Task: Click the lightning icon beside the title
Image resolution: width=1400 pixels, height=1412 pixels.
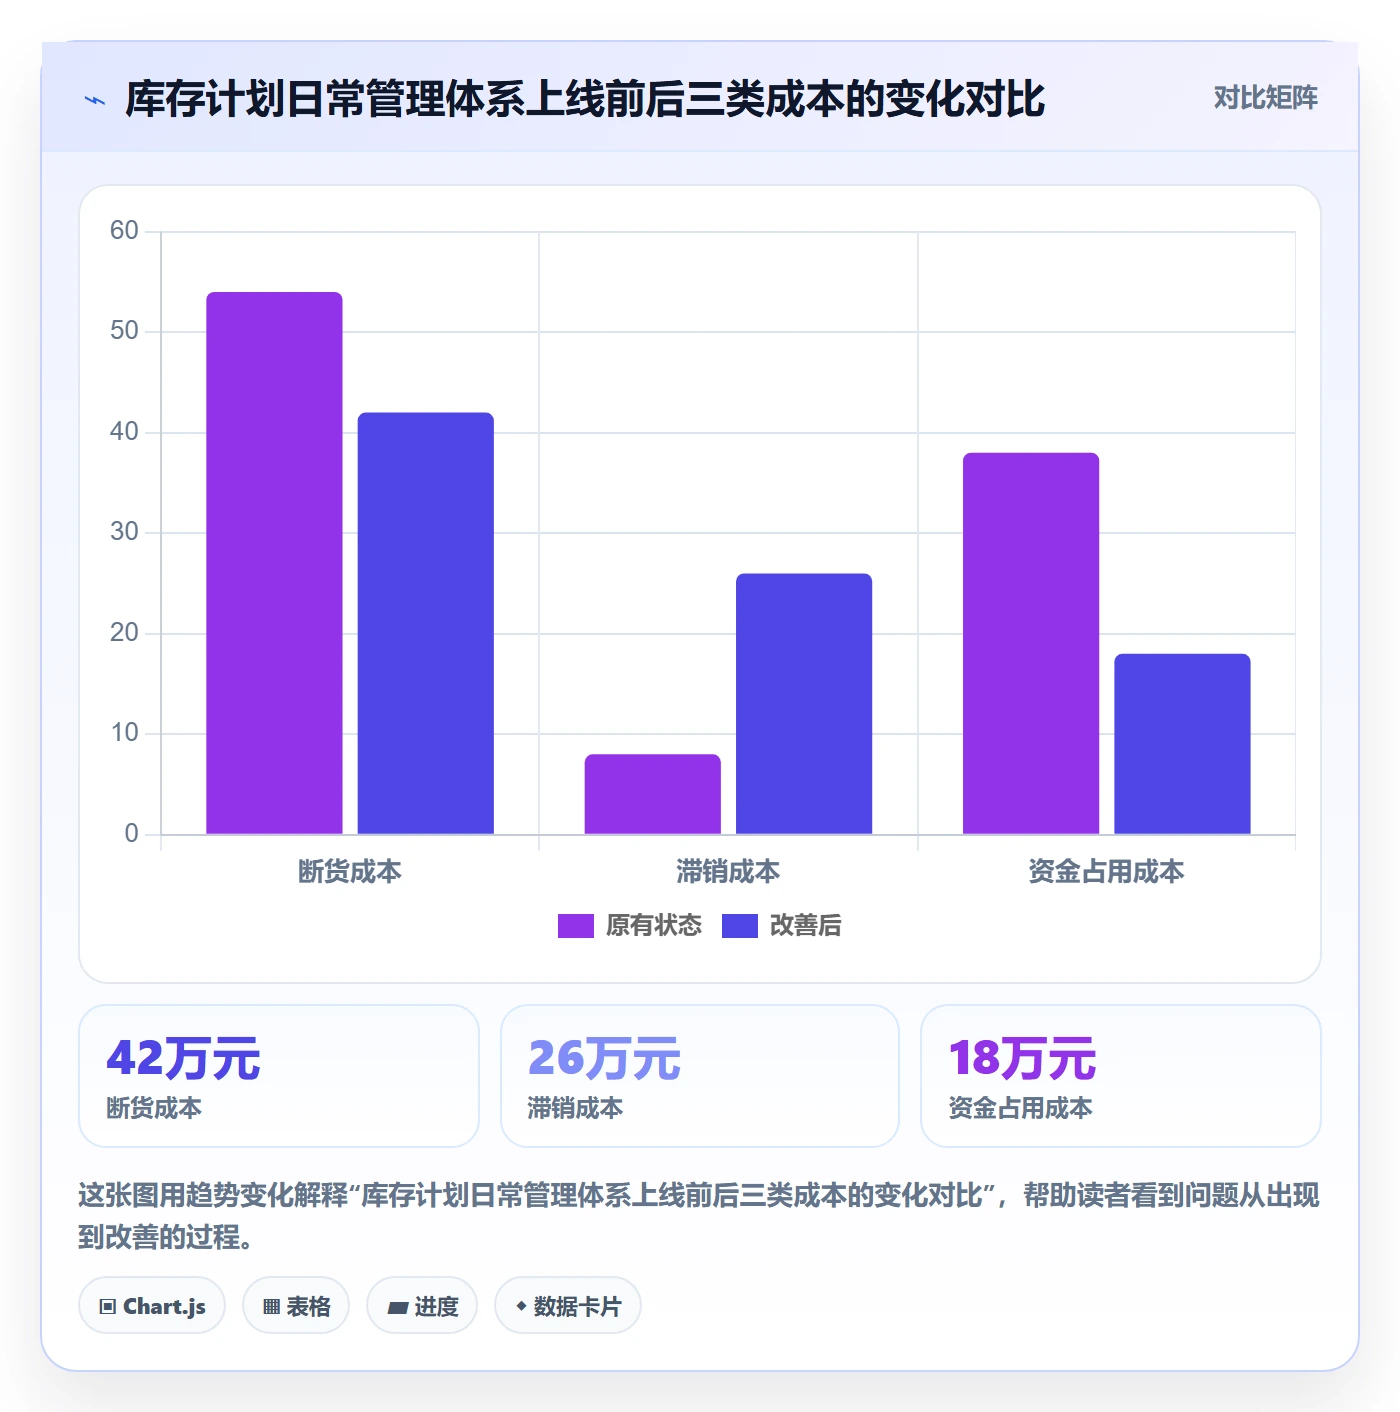Action: tap(95, 100)
